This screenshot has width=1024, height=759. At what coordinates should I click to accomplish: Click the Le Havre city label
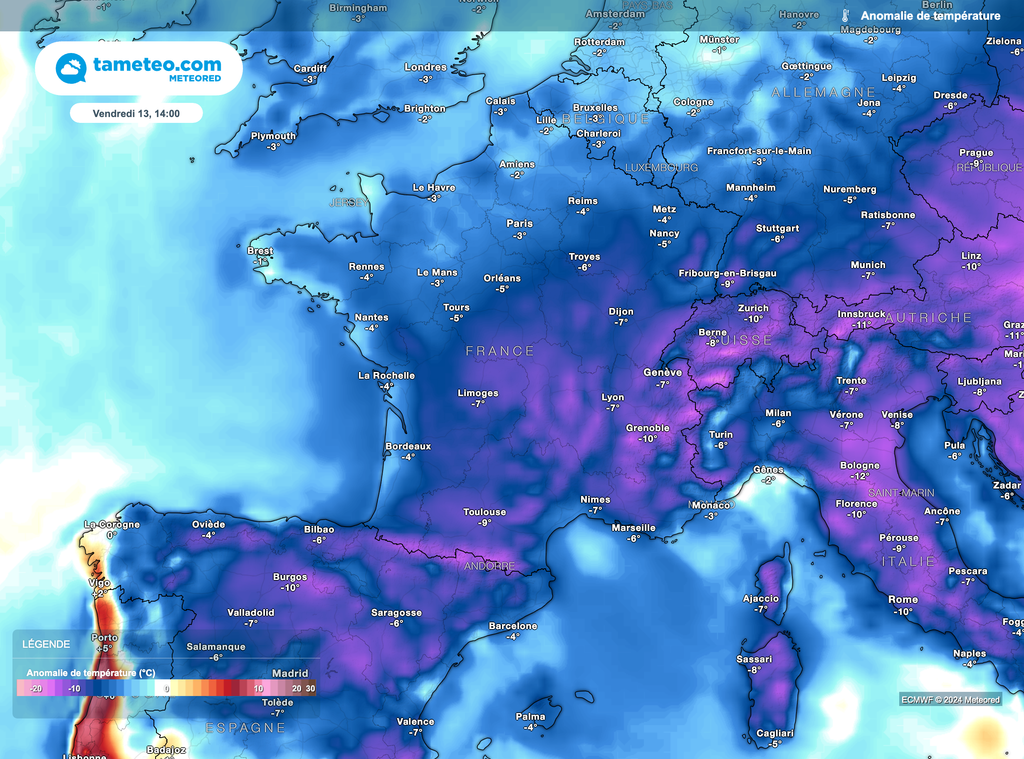tap(434, 187)
